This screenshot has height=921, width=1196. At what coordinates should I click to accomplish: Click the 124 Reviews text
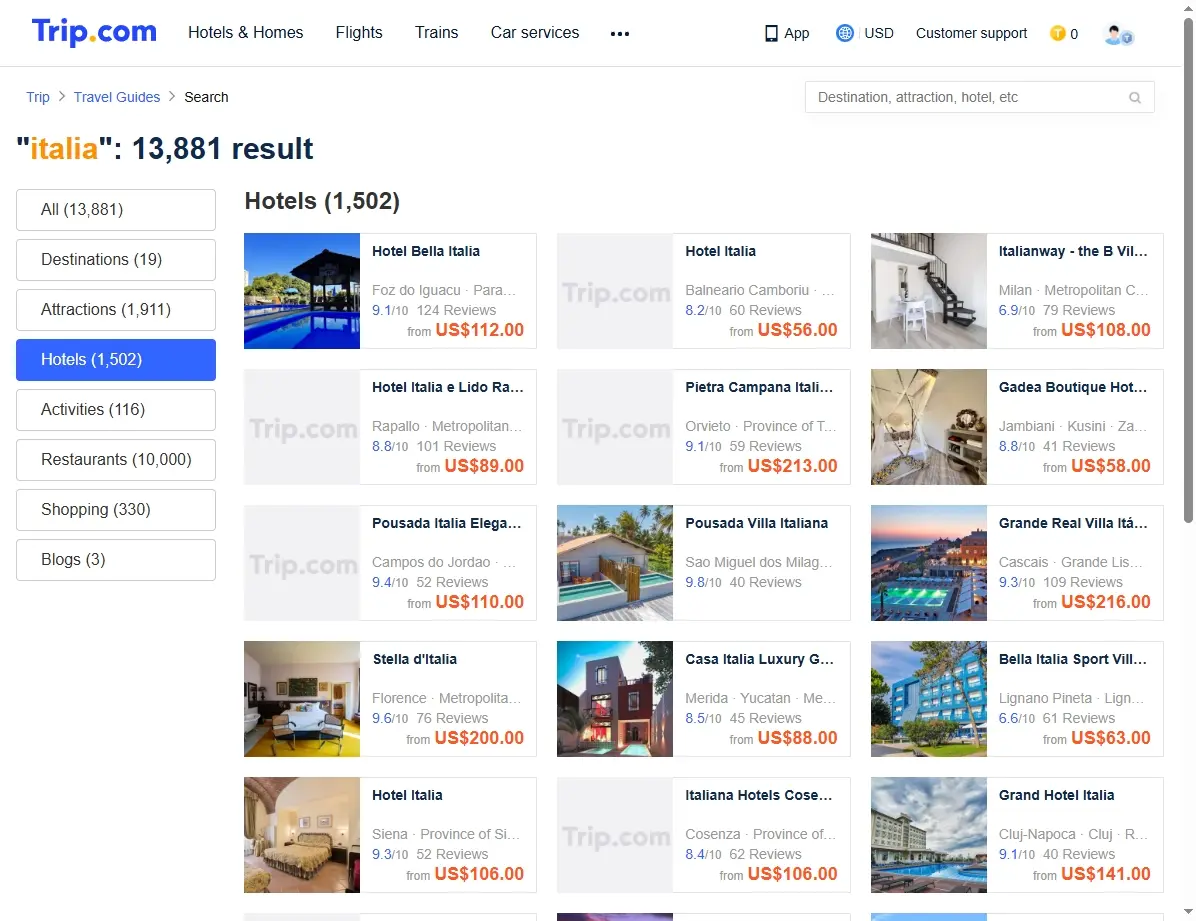tap(456, 311)
